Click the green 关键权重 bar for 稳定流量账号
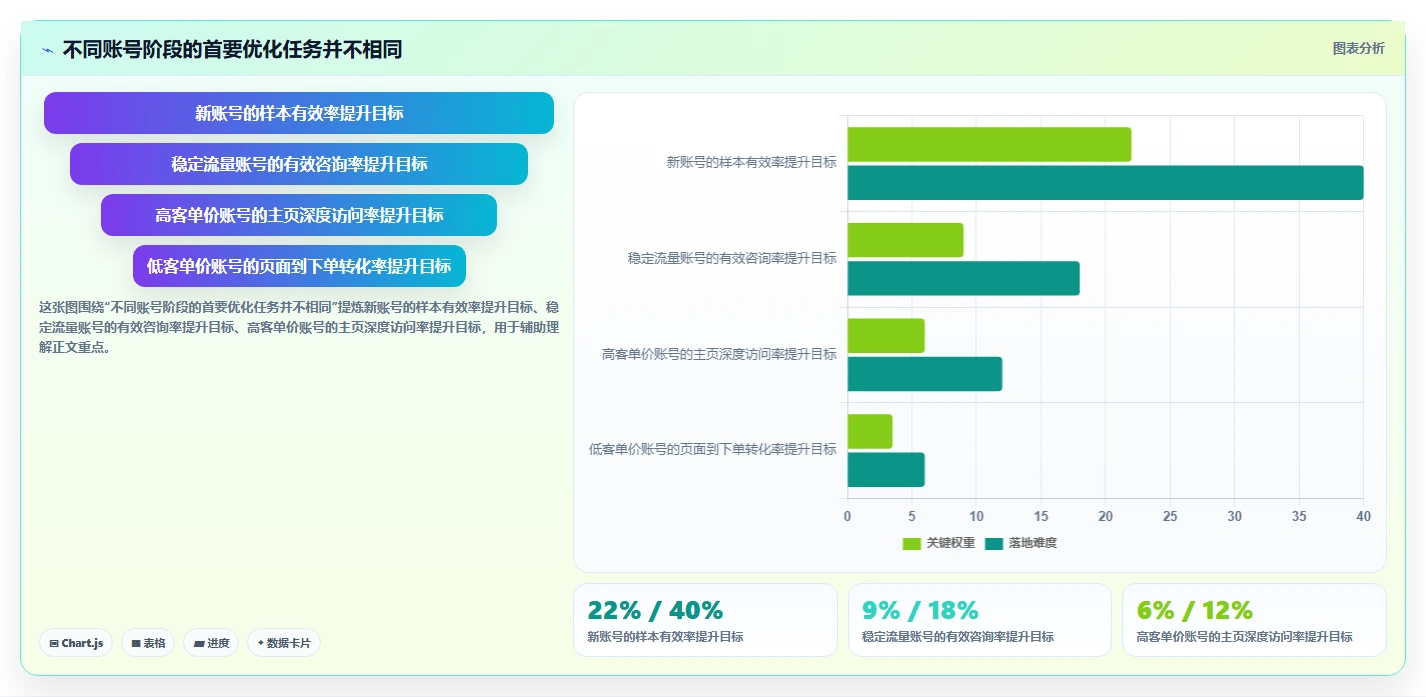The height and width of the screenshot is (697, 1426). click(905, 240)
